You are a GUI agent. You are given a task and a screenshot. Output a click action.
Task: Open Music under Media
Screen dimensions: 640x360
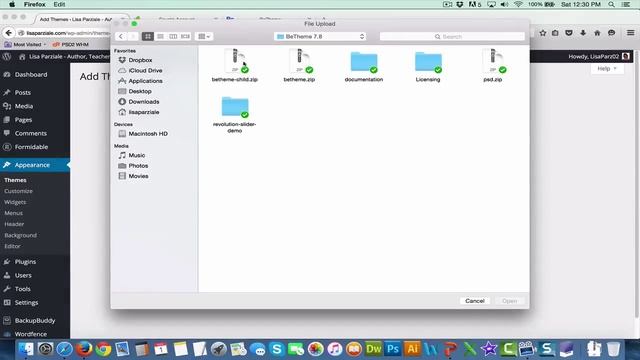click(136, 156)
